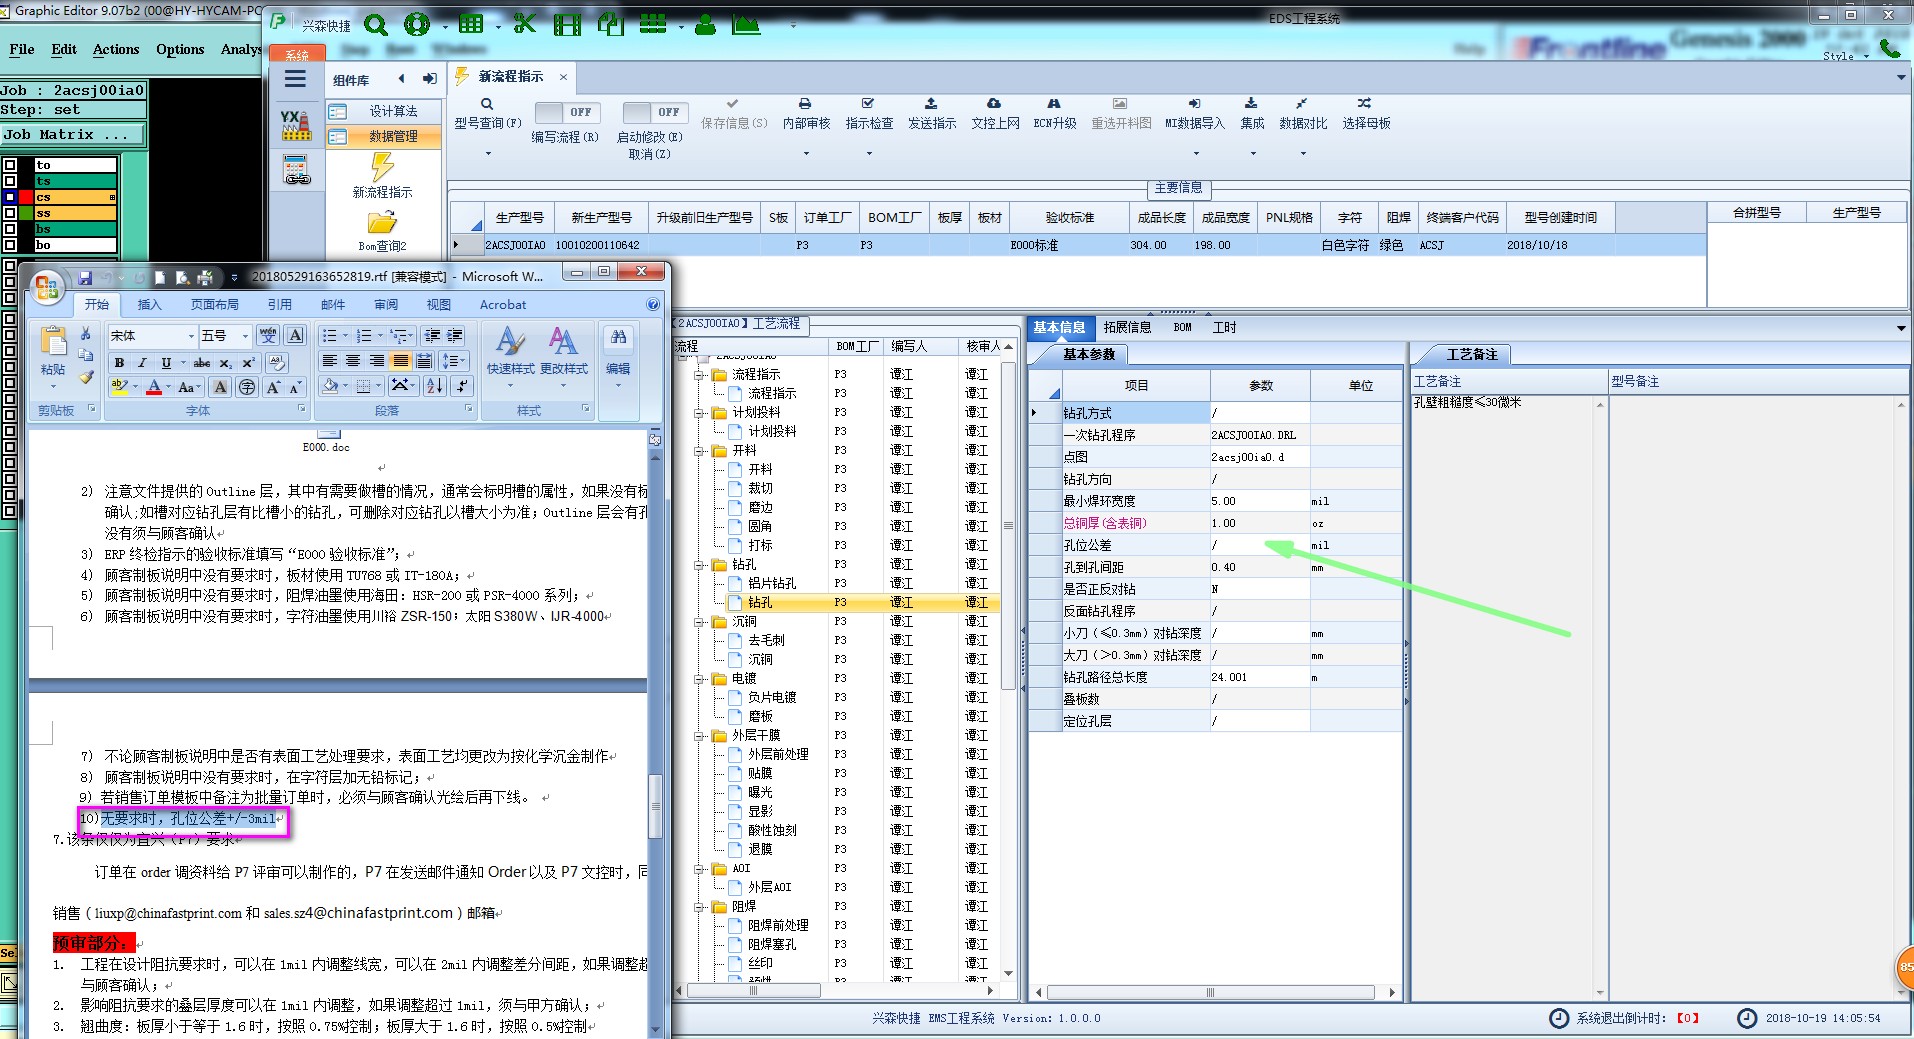Open the Options menu in Graphic Editor
The width and height of the screenshot is (1914, 1039).
[x=180, y=49]
